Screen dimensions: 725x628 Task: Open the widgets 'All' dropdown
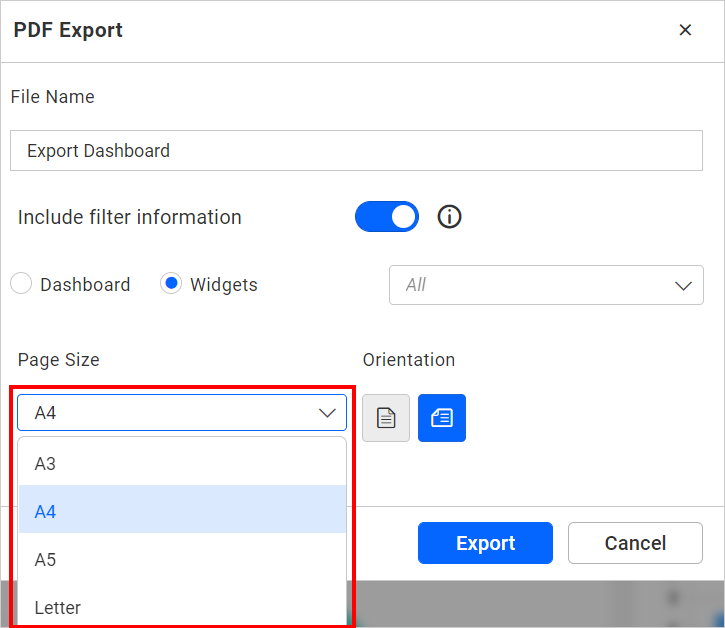[546, 285]
